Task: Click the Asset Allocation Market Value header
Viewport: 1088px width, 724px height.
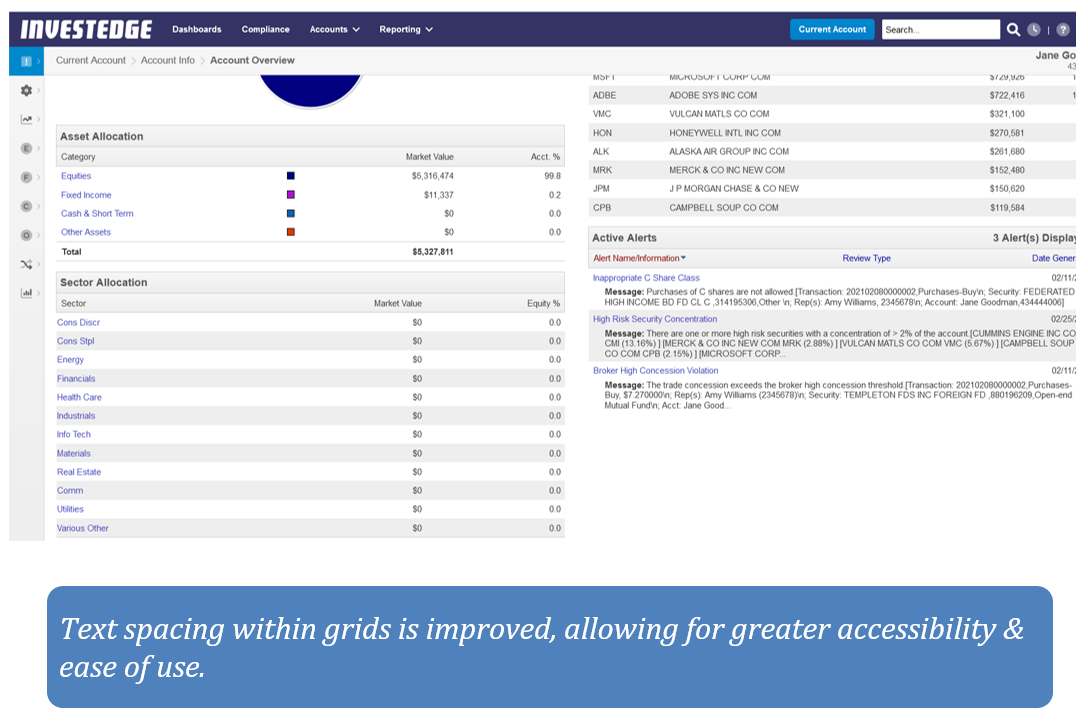Action: tap(430, 157)
